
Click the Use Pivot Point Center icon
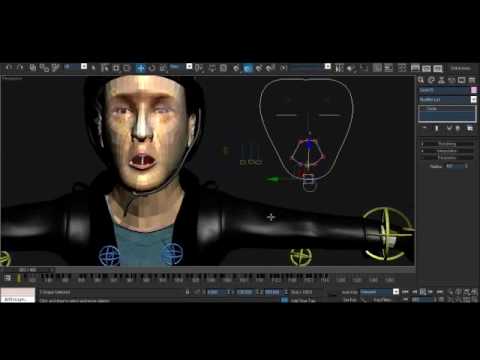coord(199,68)
